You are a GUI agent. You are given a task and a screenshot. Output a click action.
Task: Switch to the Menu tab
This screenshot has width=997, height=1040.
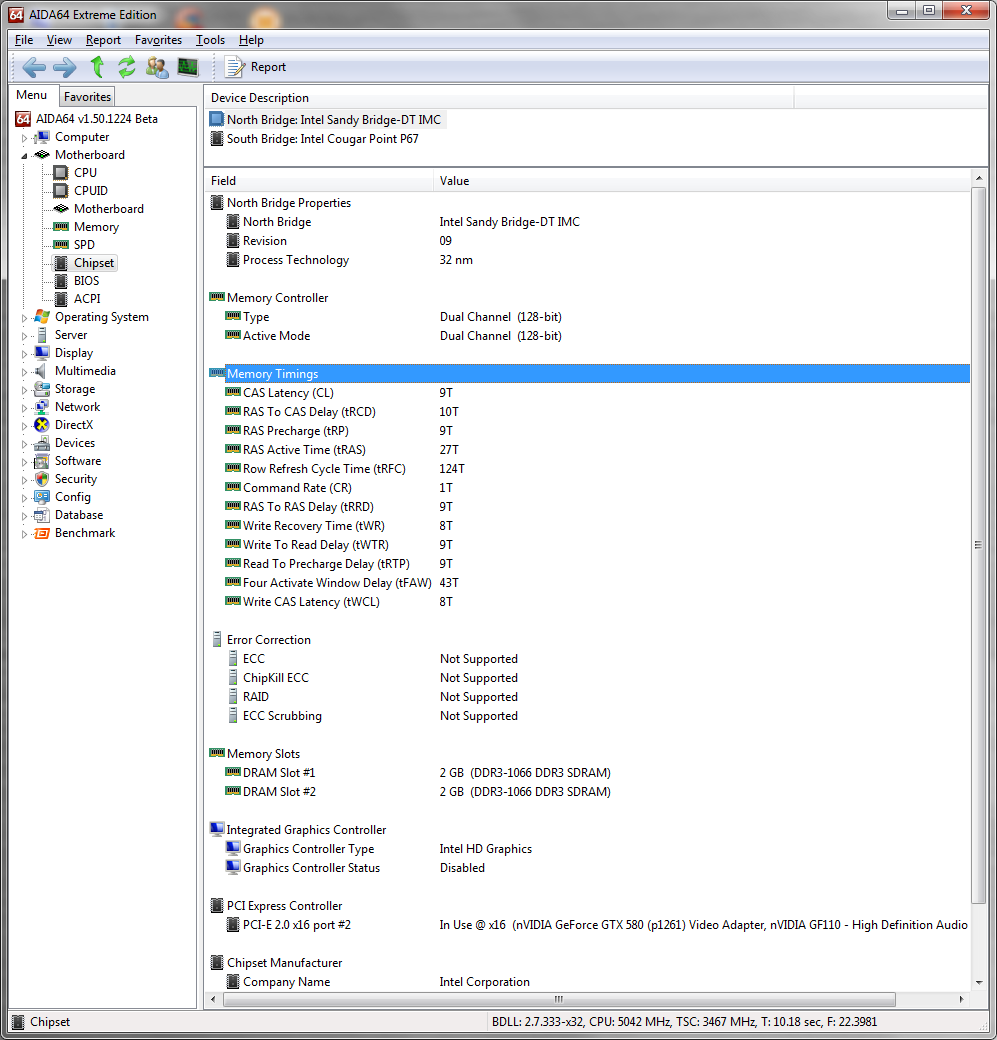click(x=32, y=95)
